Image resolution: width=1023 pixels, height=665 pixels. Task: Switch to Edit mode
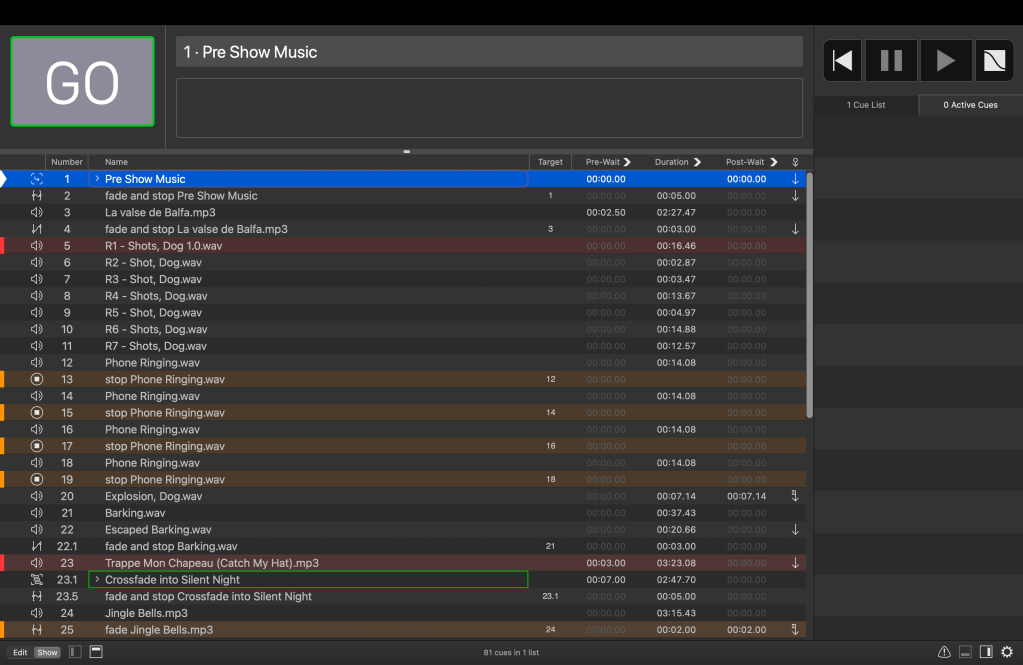coord(20,653)
